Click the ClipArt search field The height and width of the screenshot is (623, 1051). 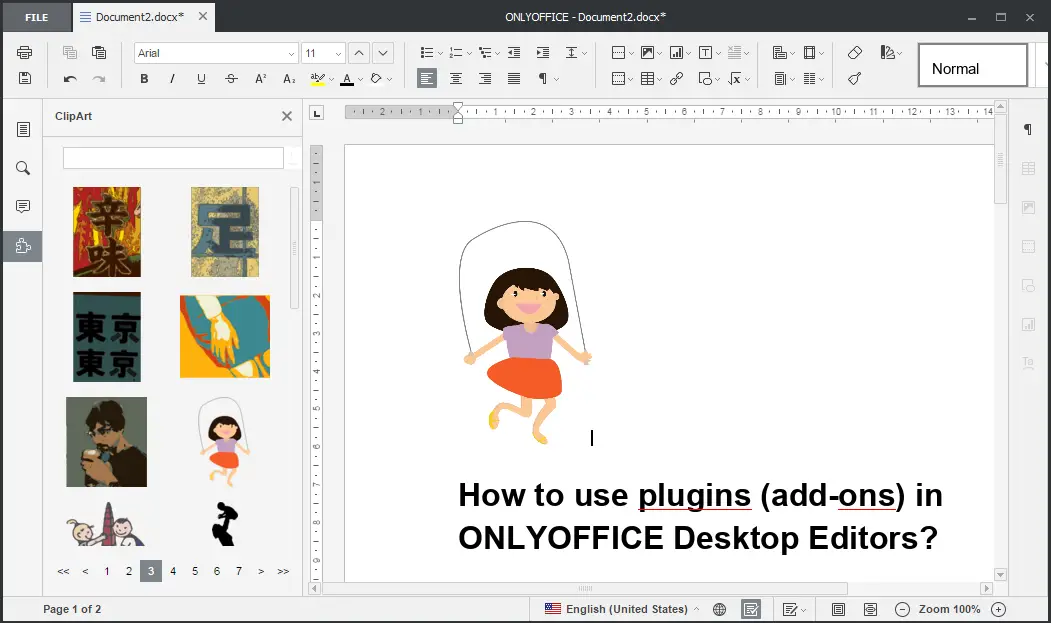tap(173, 158)
